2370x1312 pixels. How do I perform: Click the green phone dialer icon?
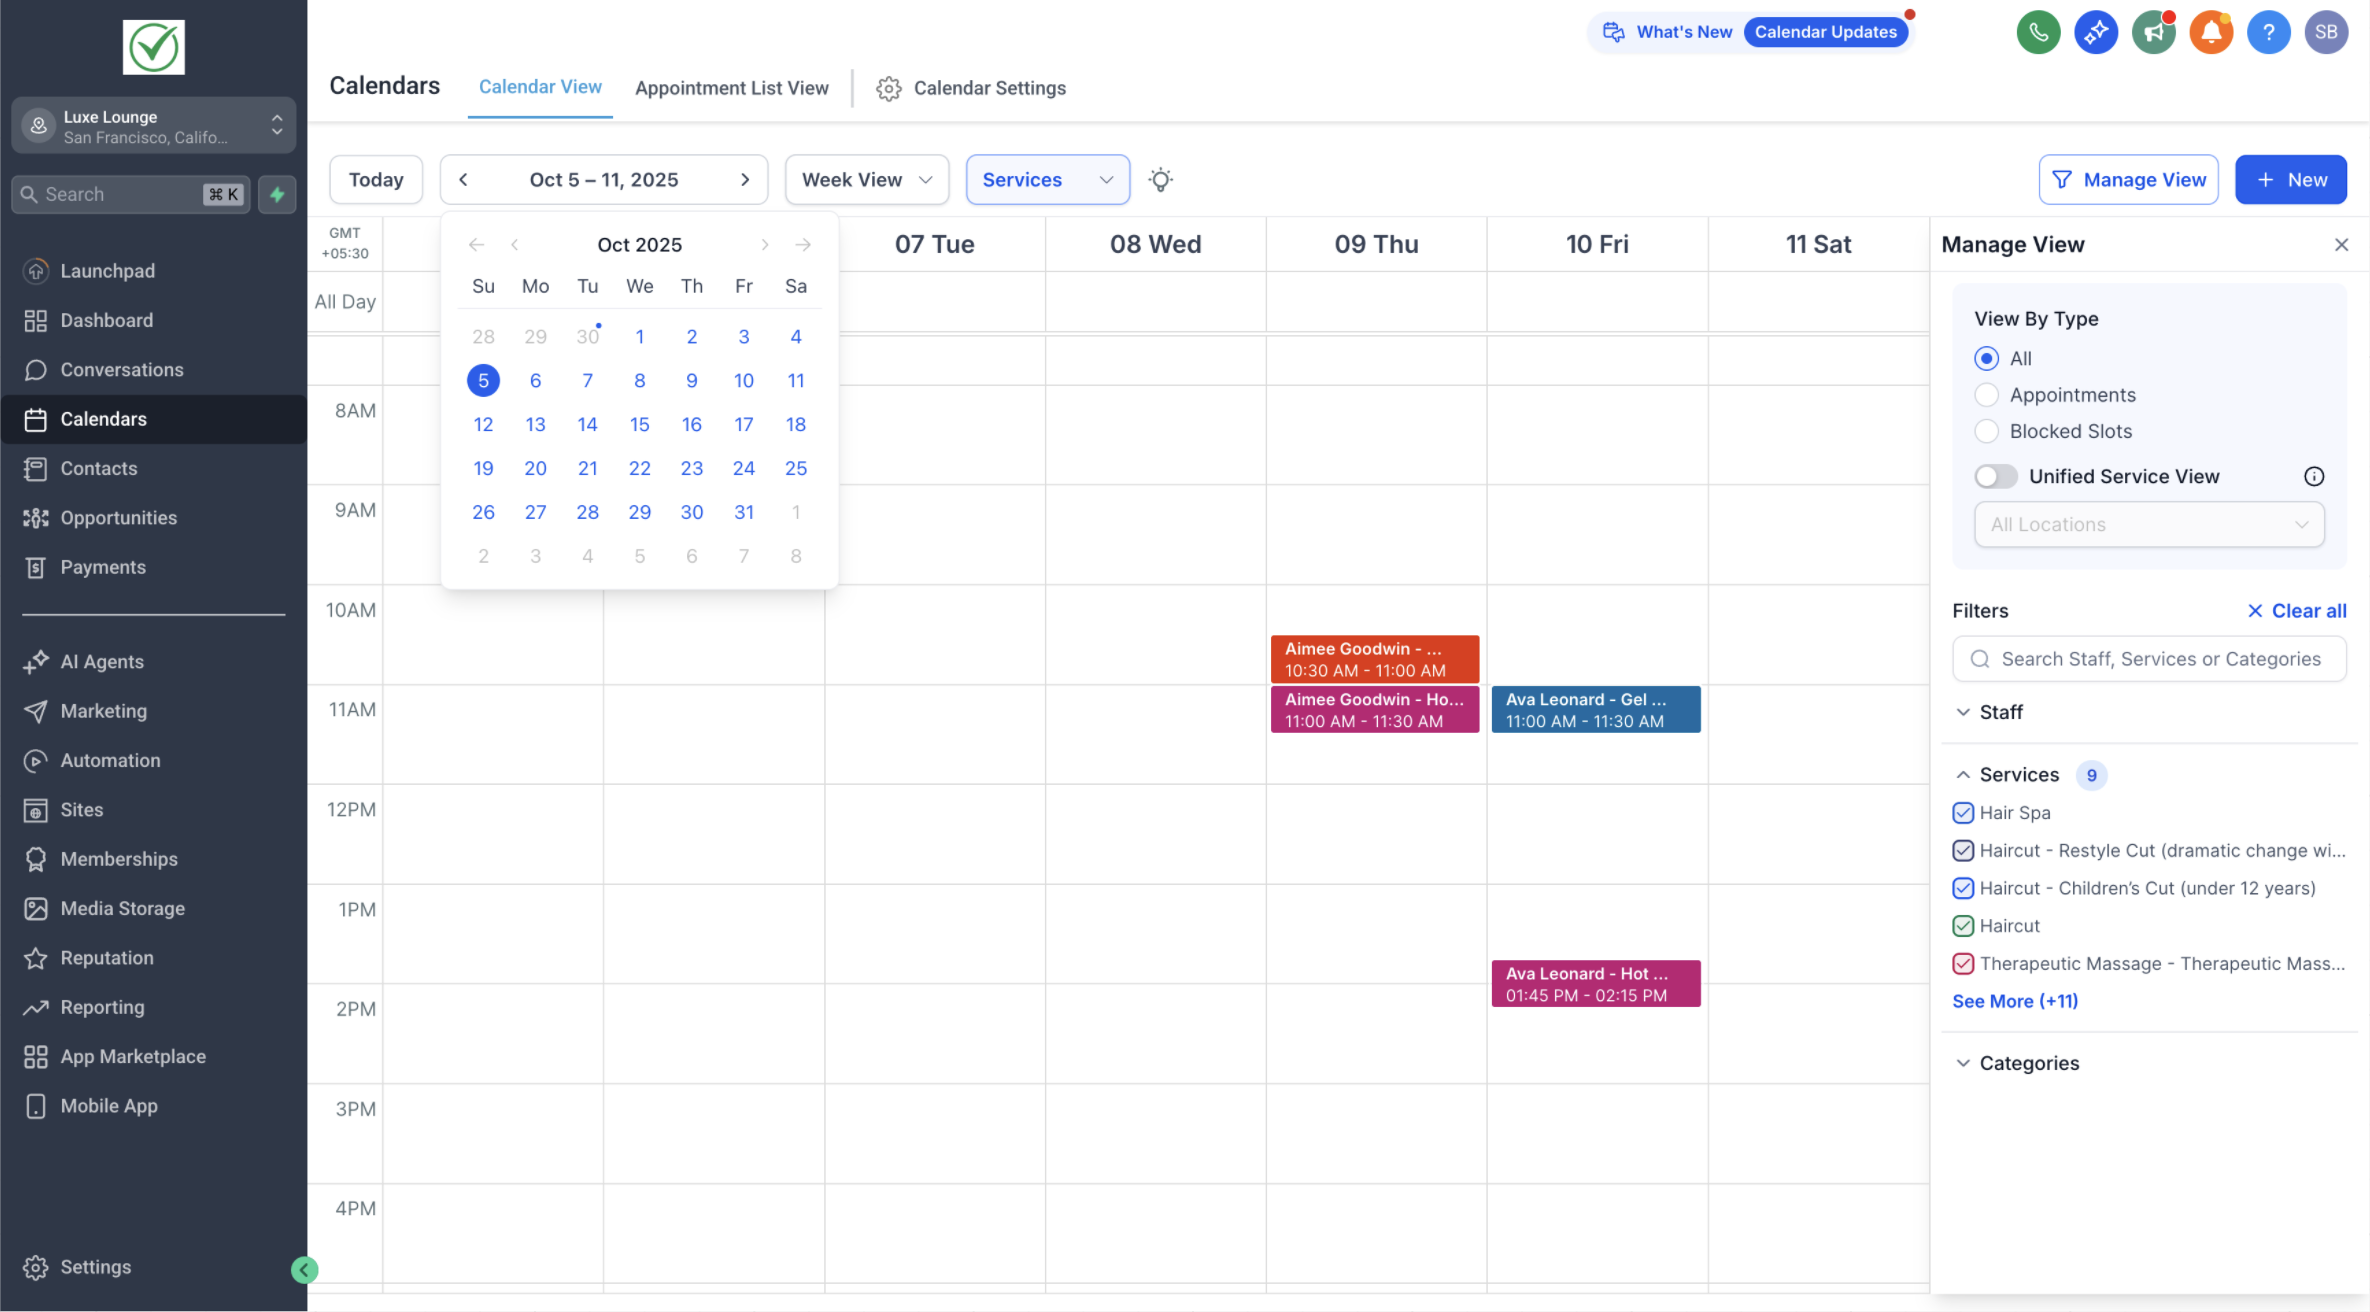point(2038,32)
